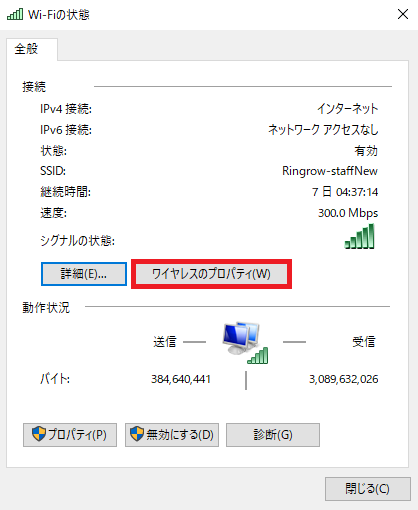Disable Wi-Fi with 無効にする(D)

[172, 435]
